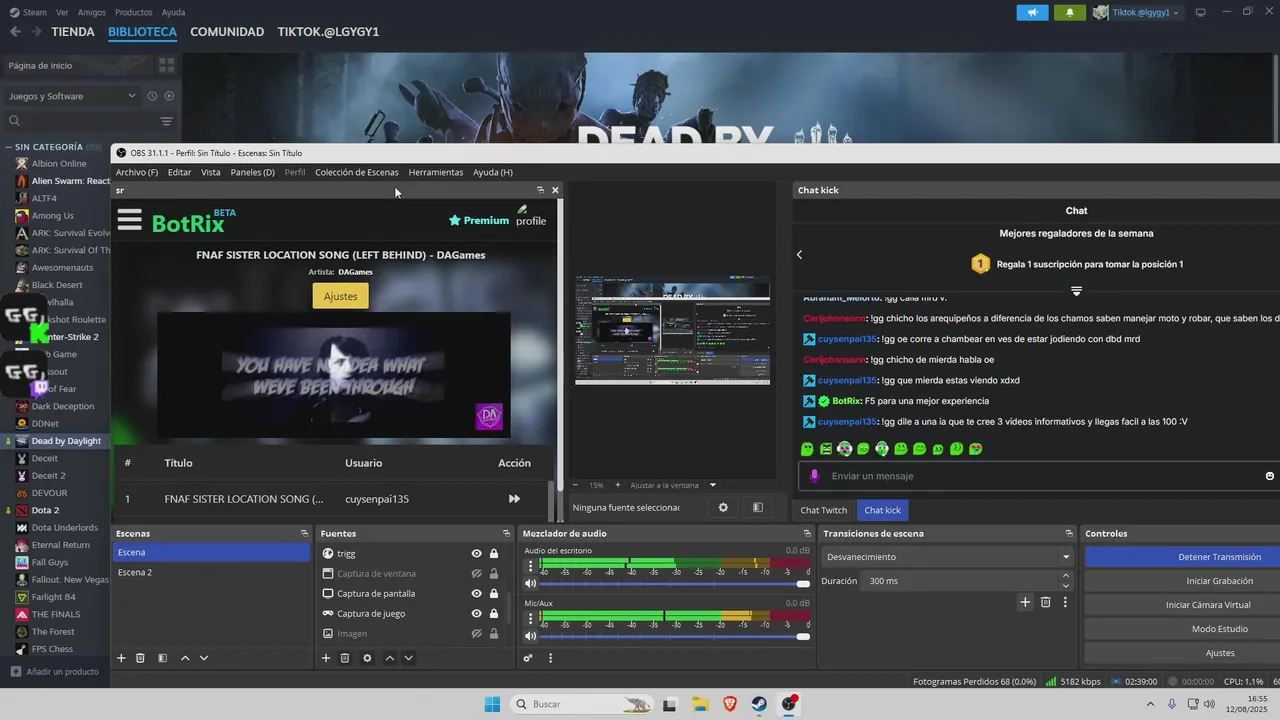Open Steam COMUNIDAD tab
The width and height of the screenshot is (1280, 720).
click(x=227, y=32)
